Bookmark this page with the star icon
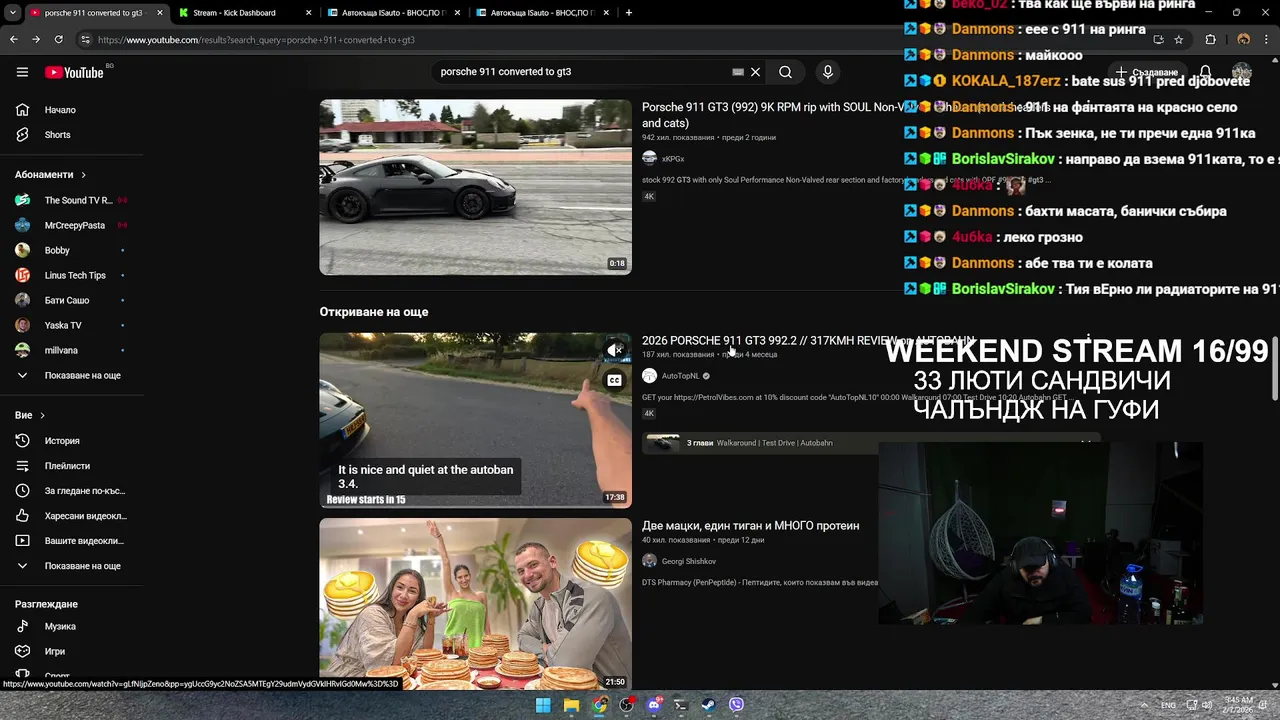1280x720 pixels. [x=1179, y=40]
